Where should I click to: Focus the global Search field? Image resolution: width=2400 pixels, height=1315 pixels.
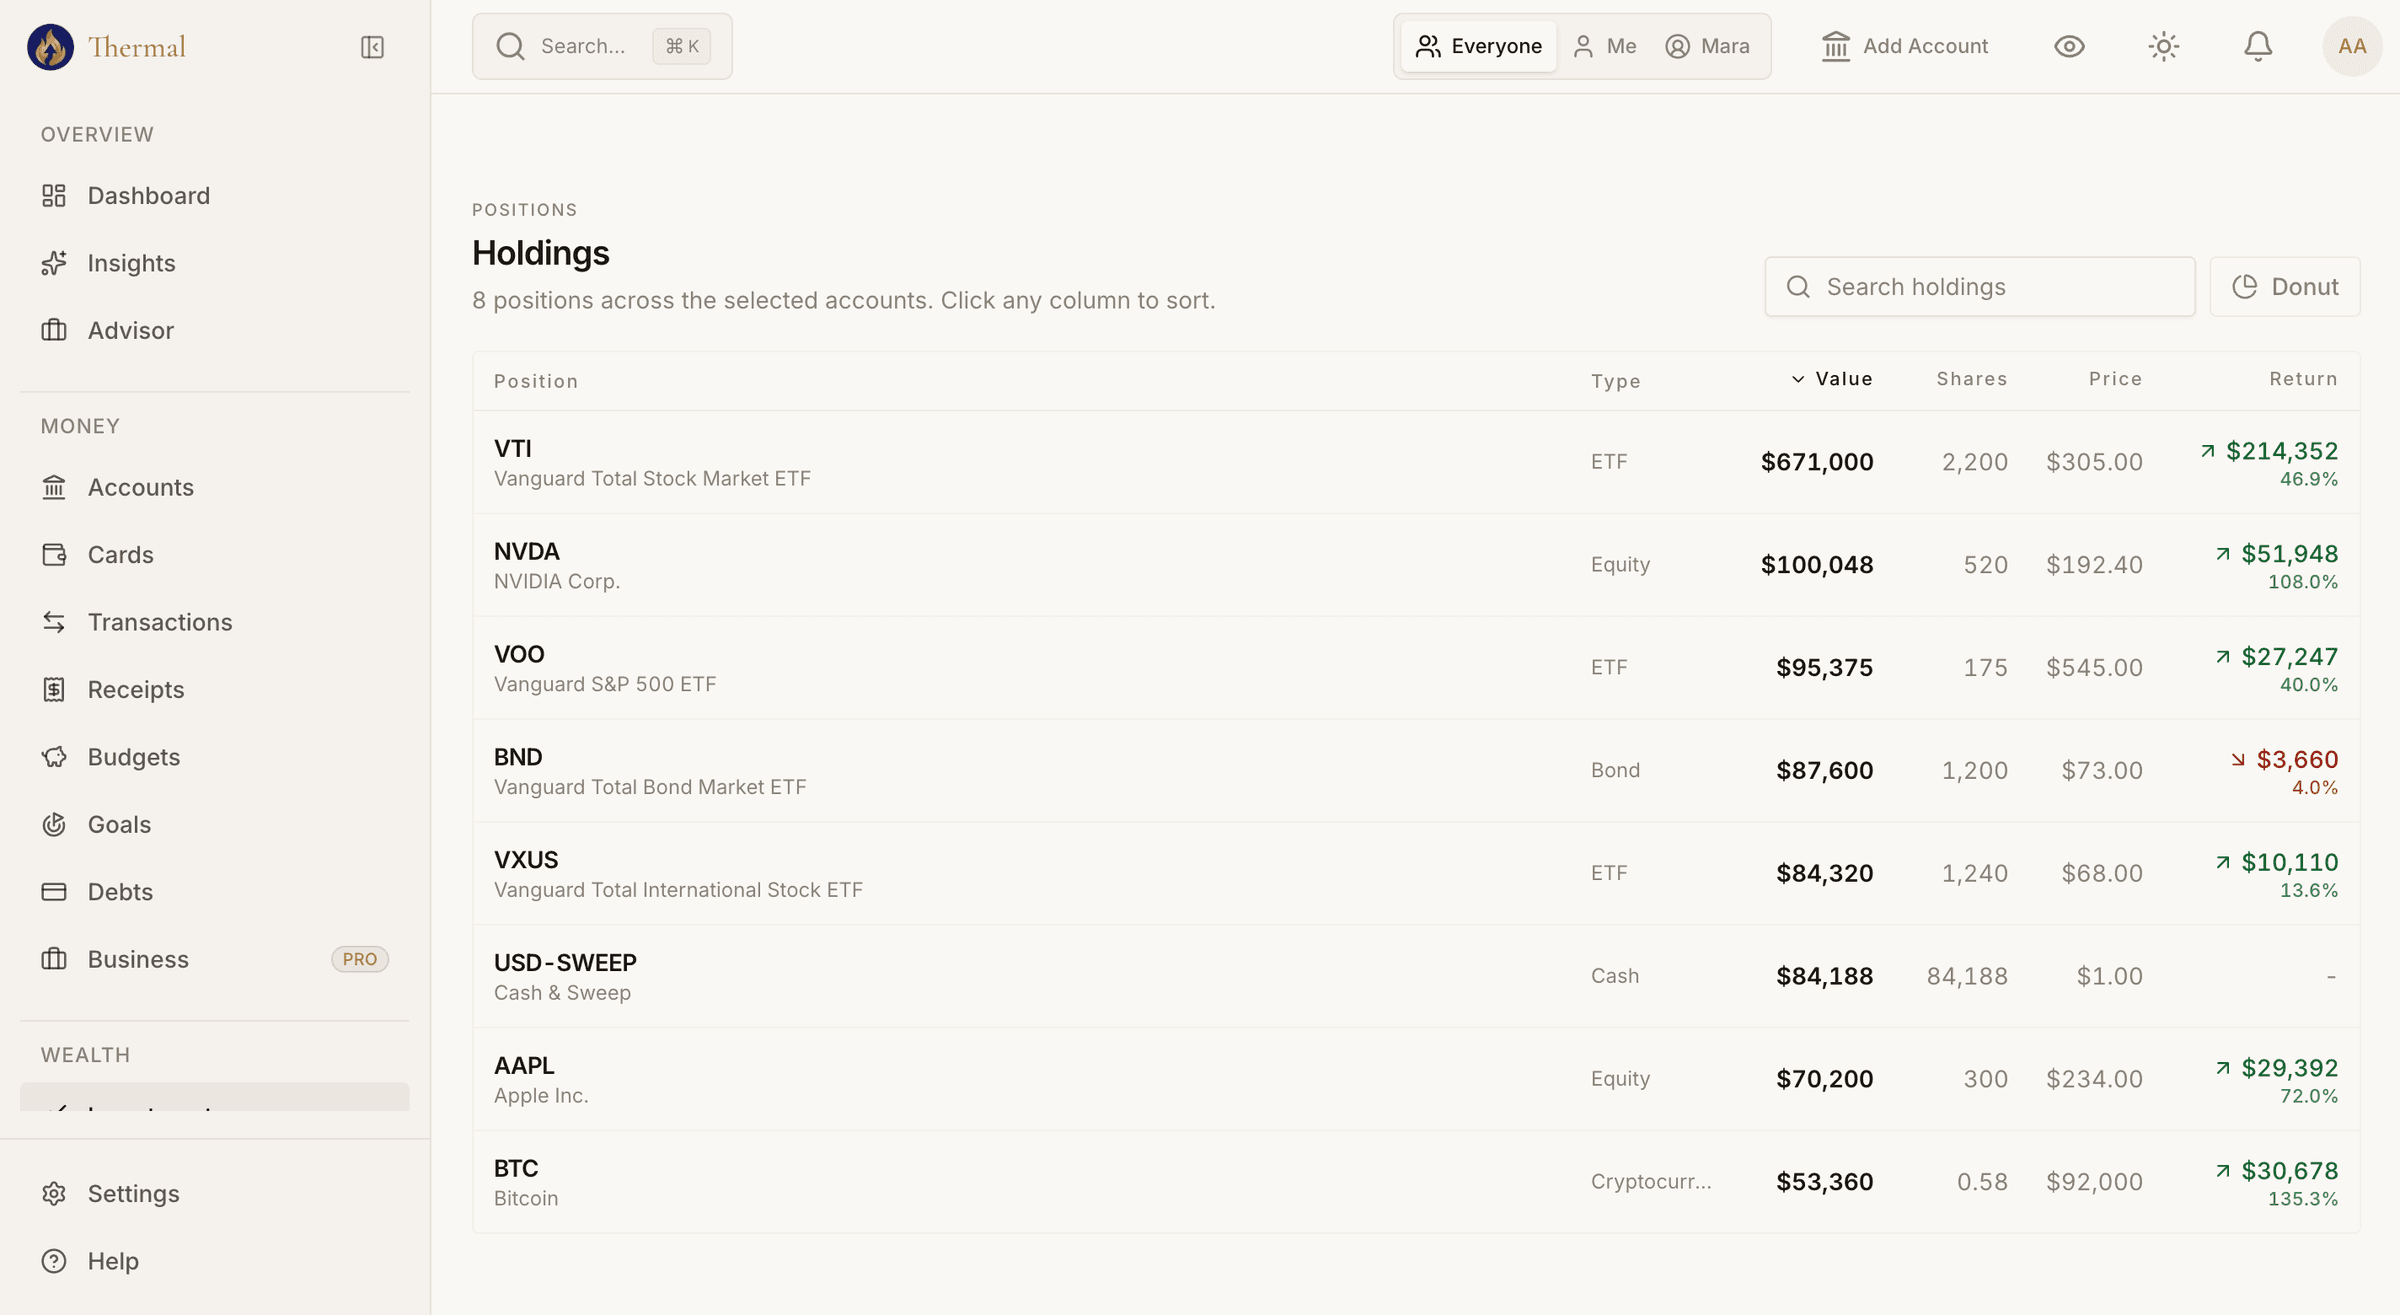tap(602, 46)
